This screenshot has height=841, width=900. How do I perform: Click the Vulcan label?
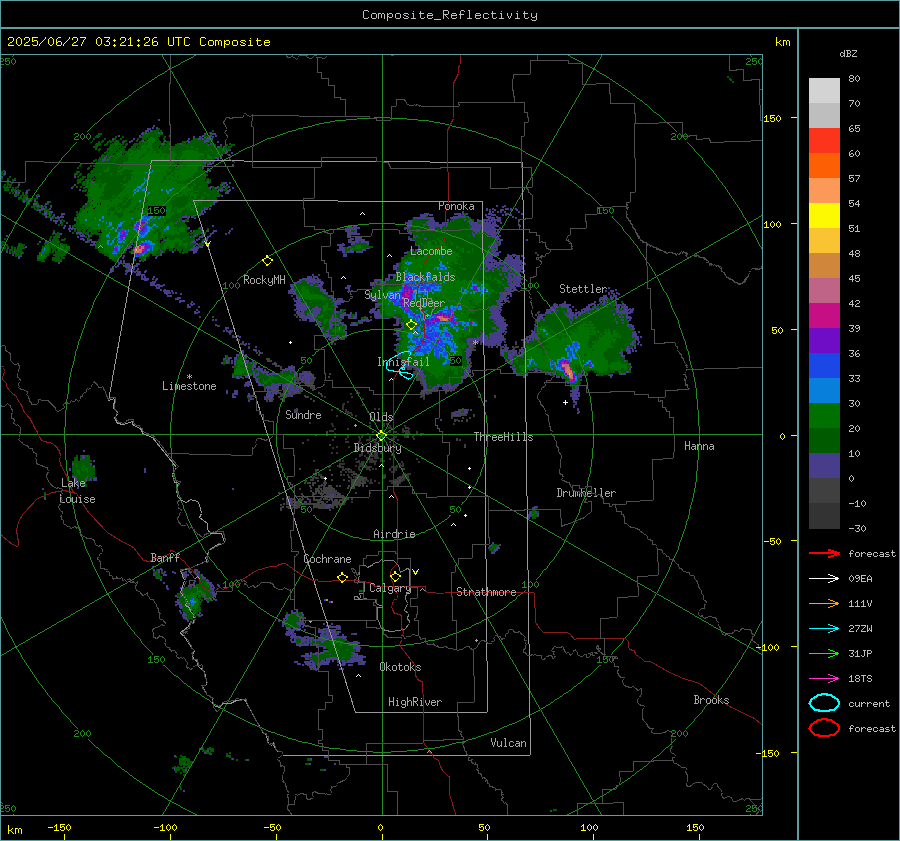(508, 743)
